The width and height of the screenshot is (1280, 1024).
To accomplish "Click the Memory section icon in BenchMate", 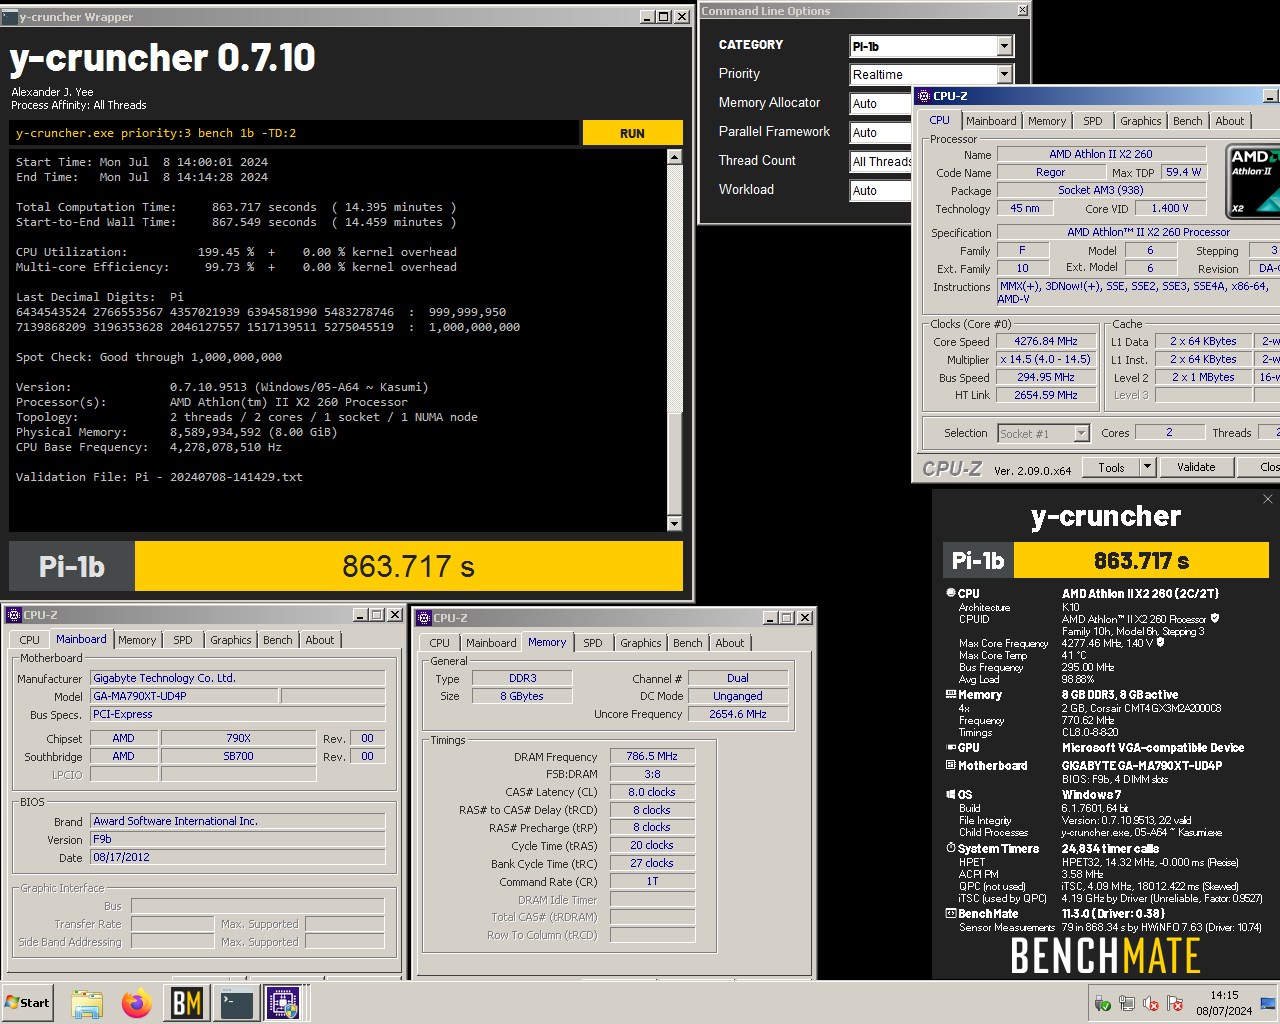I will (951, 694).
